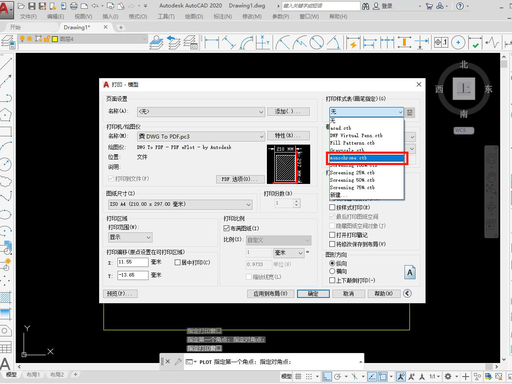Select the Baseline dimension tool icon
512x384 pixels.
click(x=370, y=43)
